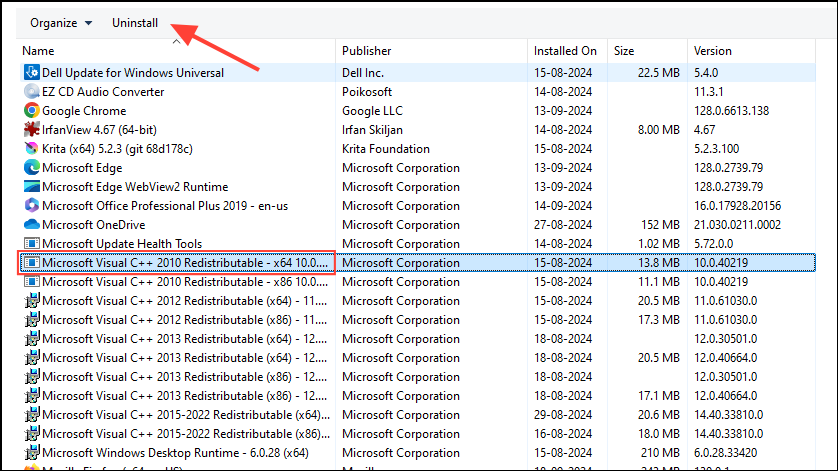Viewport: 838px width, 471px height.
Task: Click the 29-08-2024 install date
Action: point(563,415)
